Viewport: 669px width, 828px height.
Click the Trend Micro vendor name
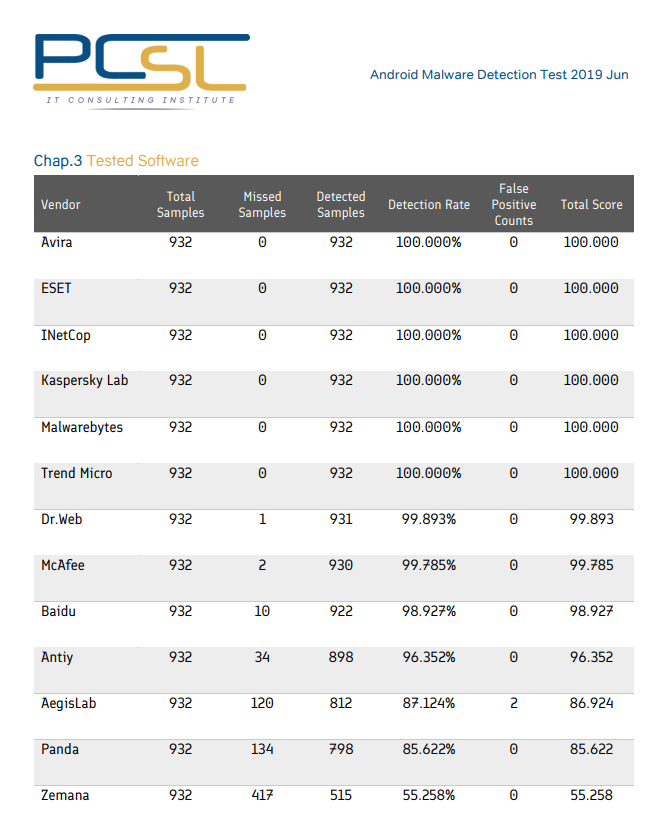pyautogui.click(x=77, y=473)
